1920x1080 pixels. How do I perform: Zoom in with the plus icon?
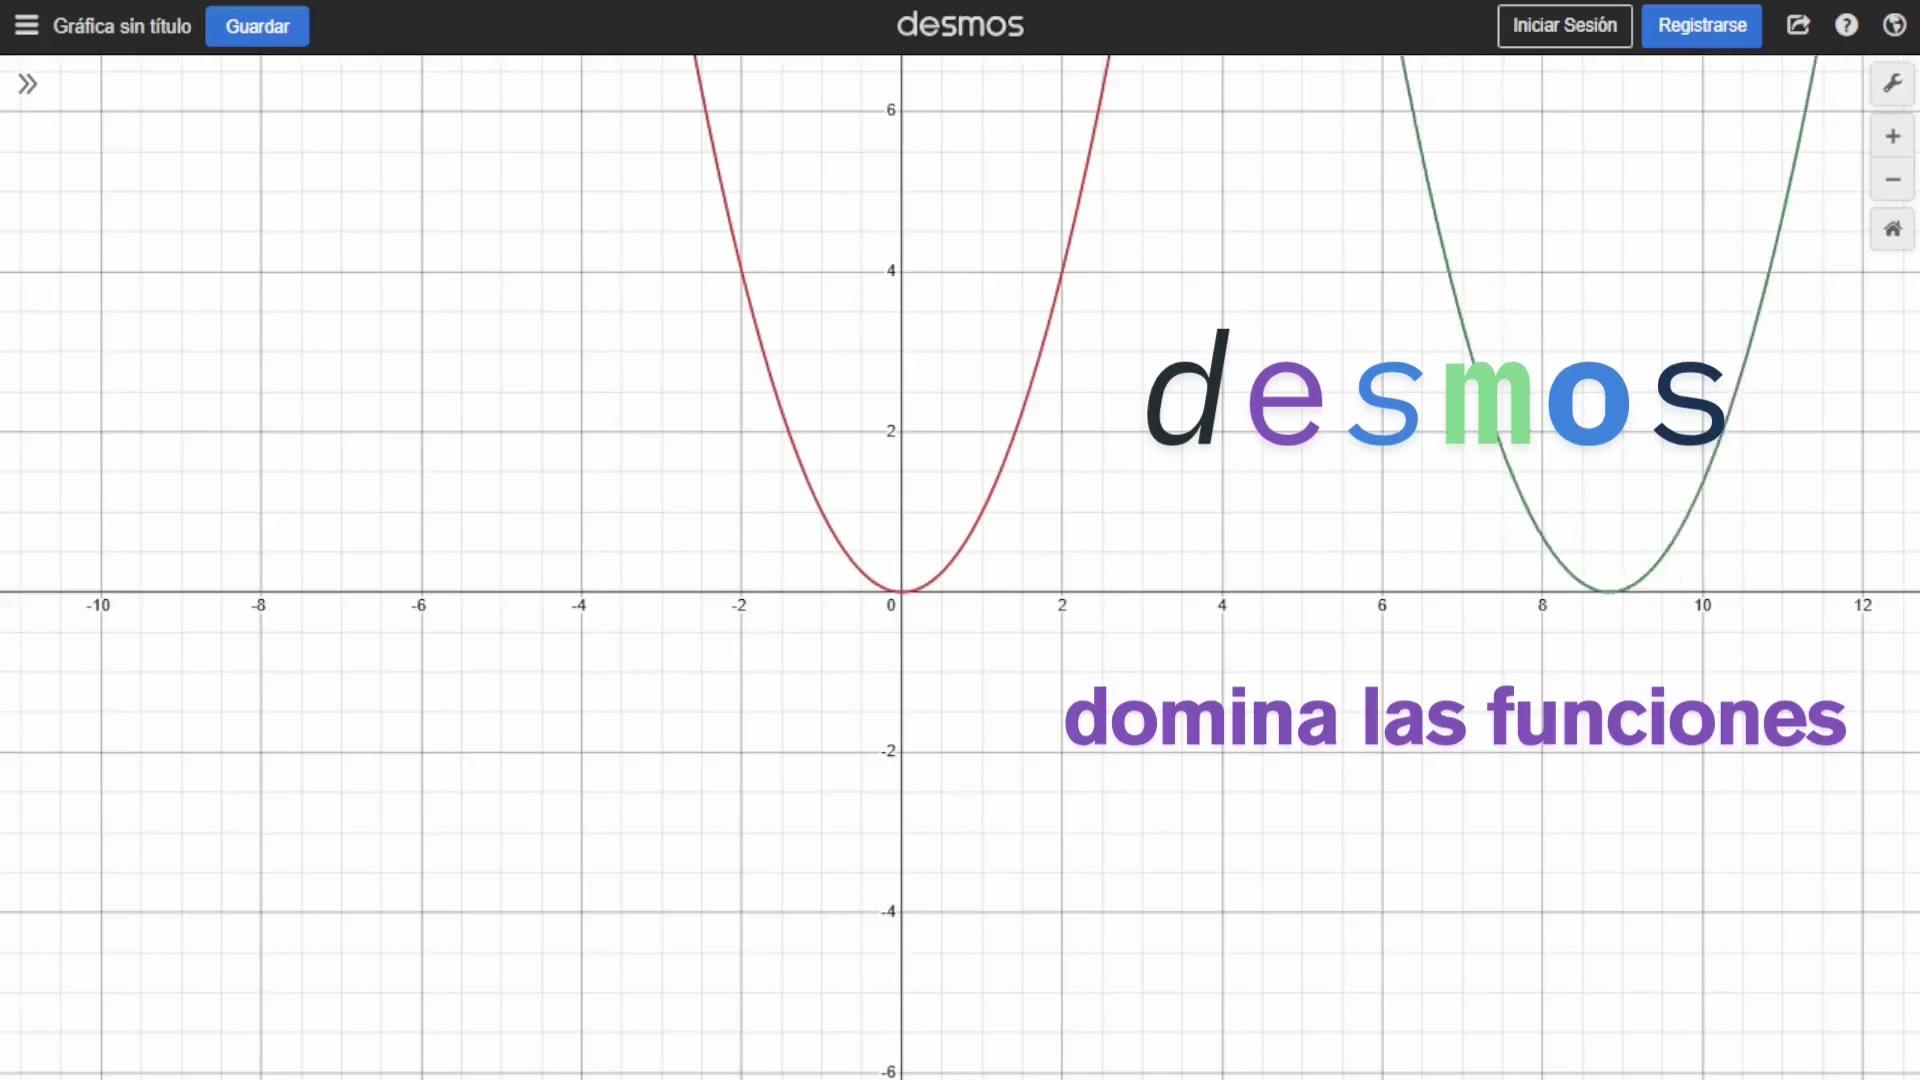click(x=1892, y=136)
